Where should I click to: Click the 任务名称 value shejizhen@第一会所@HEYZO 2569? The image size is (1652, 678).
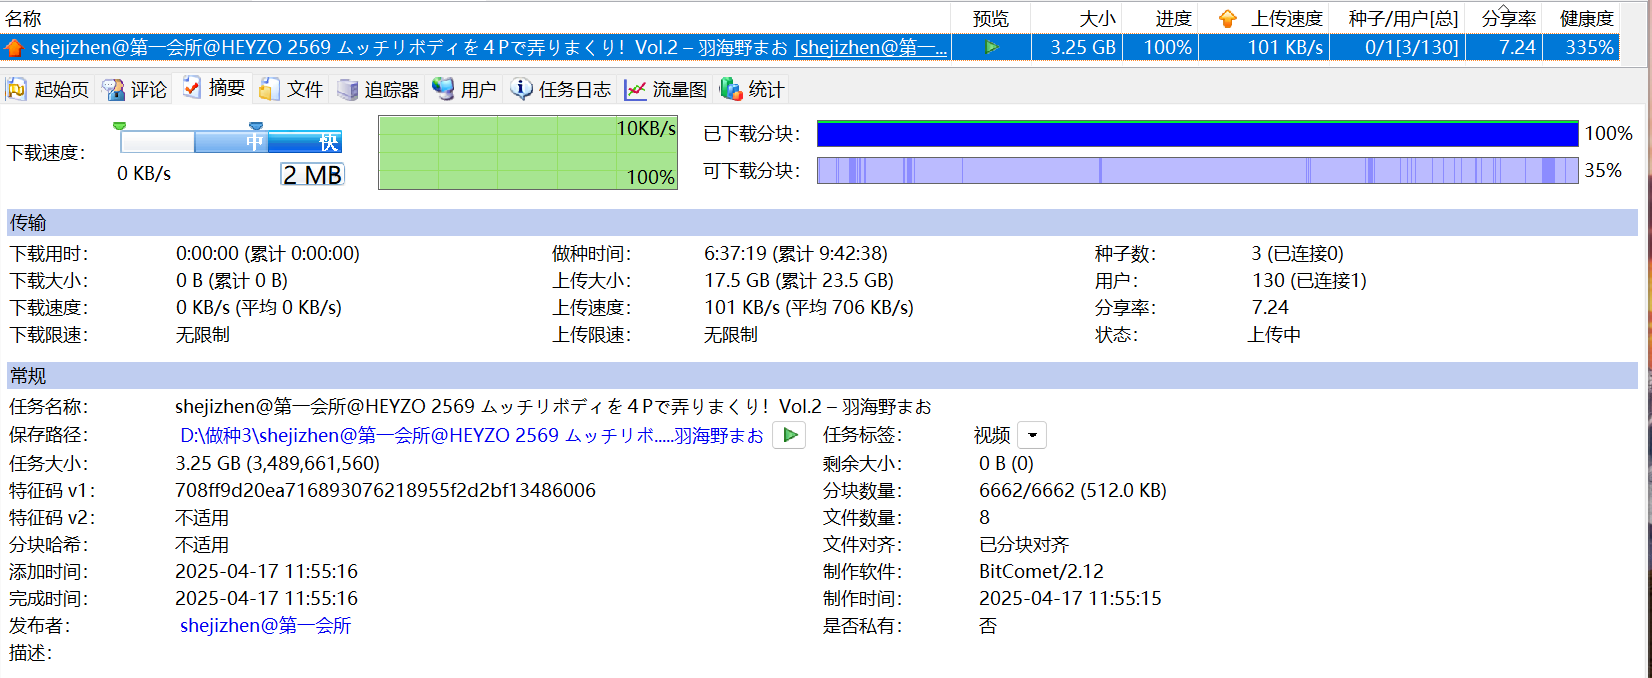click(553, 406)
